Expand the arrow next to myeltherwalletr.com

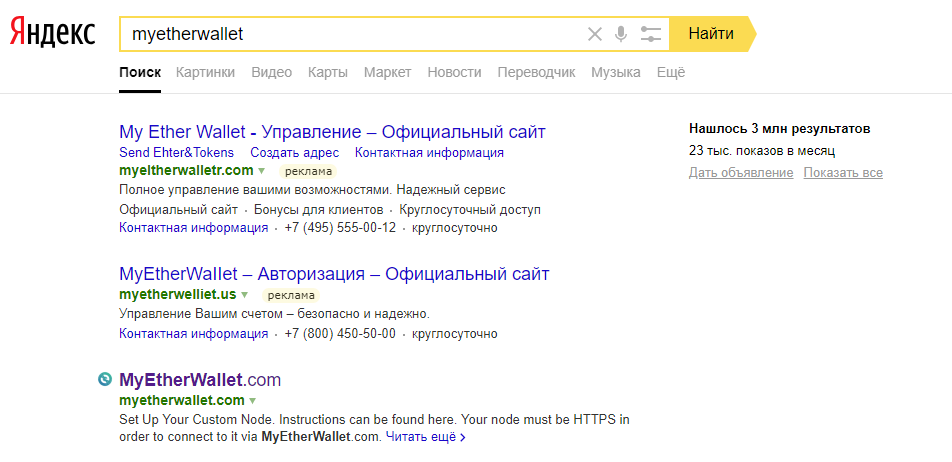[262, 171]
